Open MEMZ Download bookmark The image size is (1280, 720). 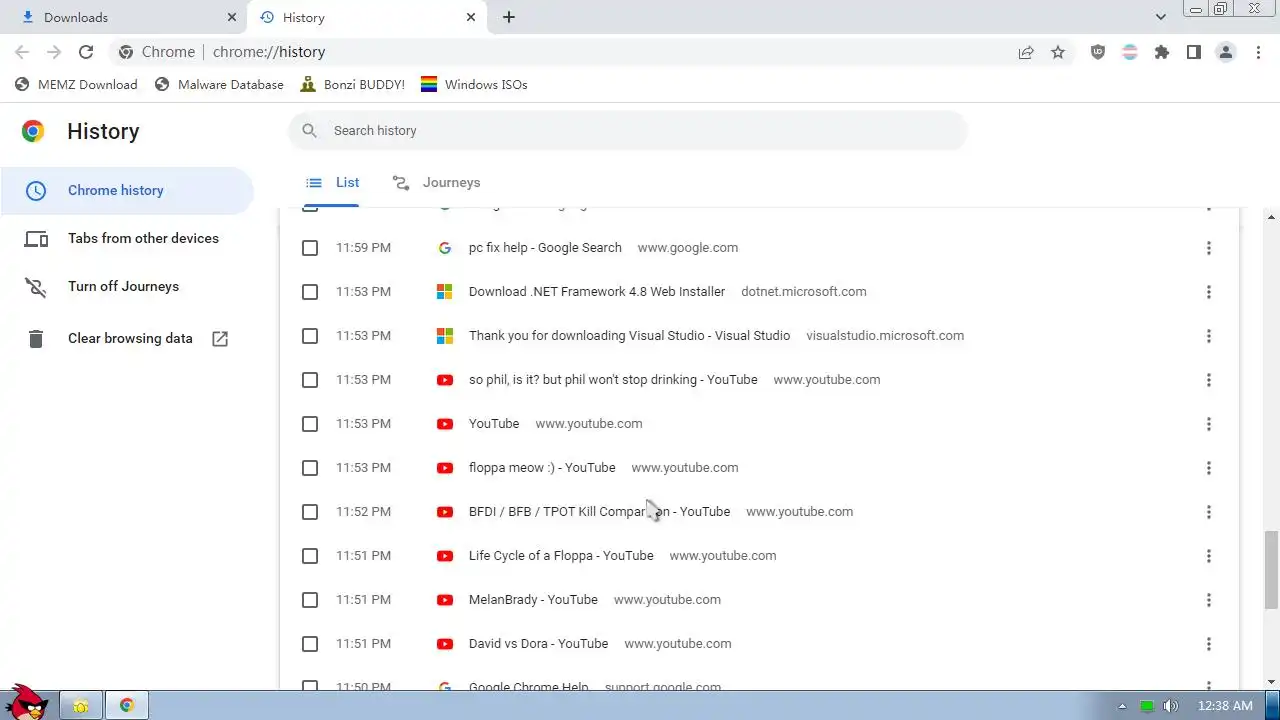tap(76, 85)
